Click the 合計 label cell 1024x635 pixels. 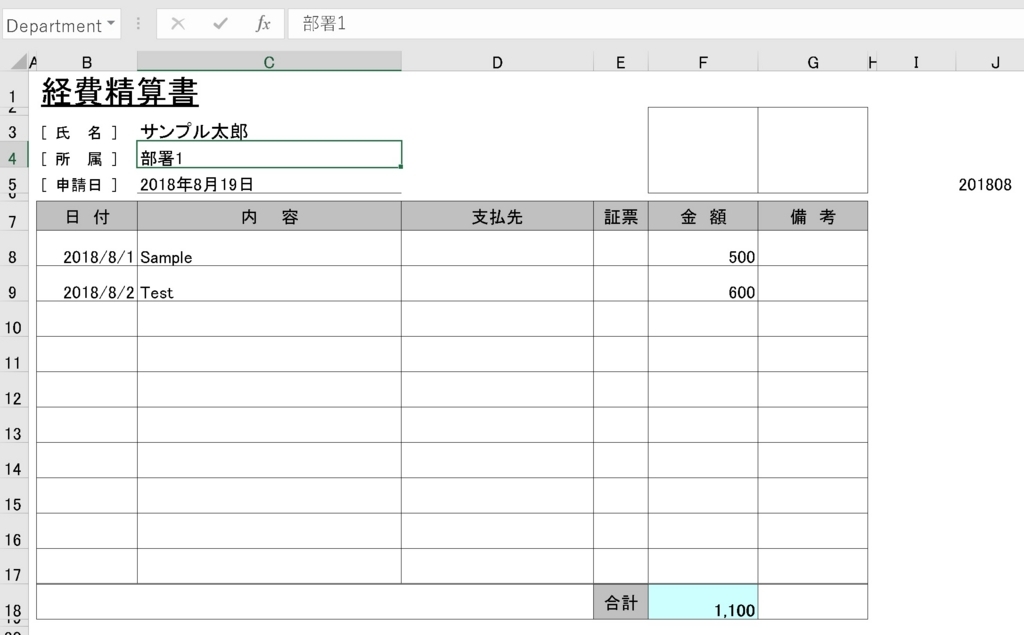click(x=620, y=602)
